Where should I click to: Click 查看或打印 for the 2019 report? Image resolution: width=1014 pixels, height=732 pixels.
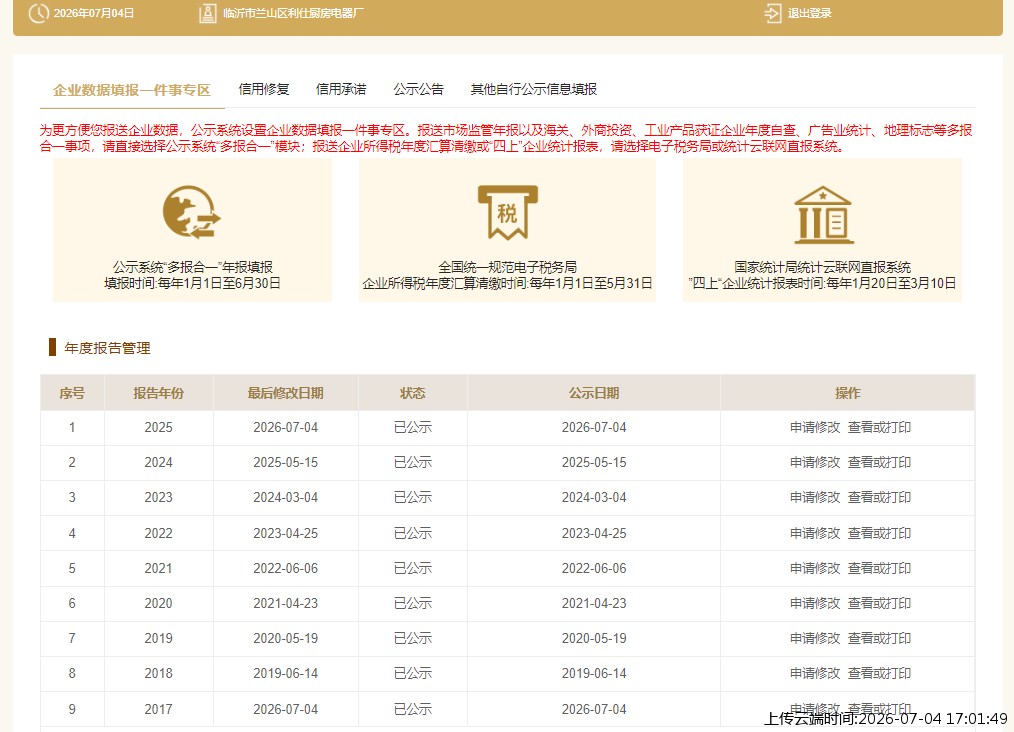pyautogui.click(x=879, y=638)
